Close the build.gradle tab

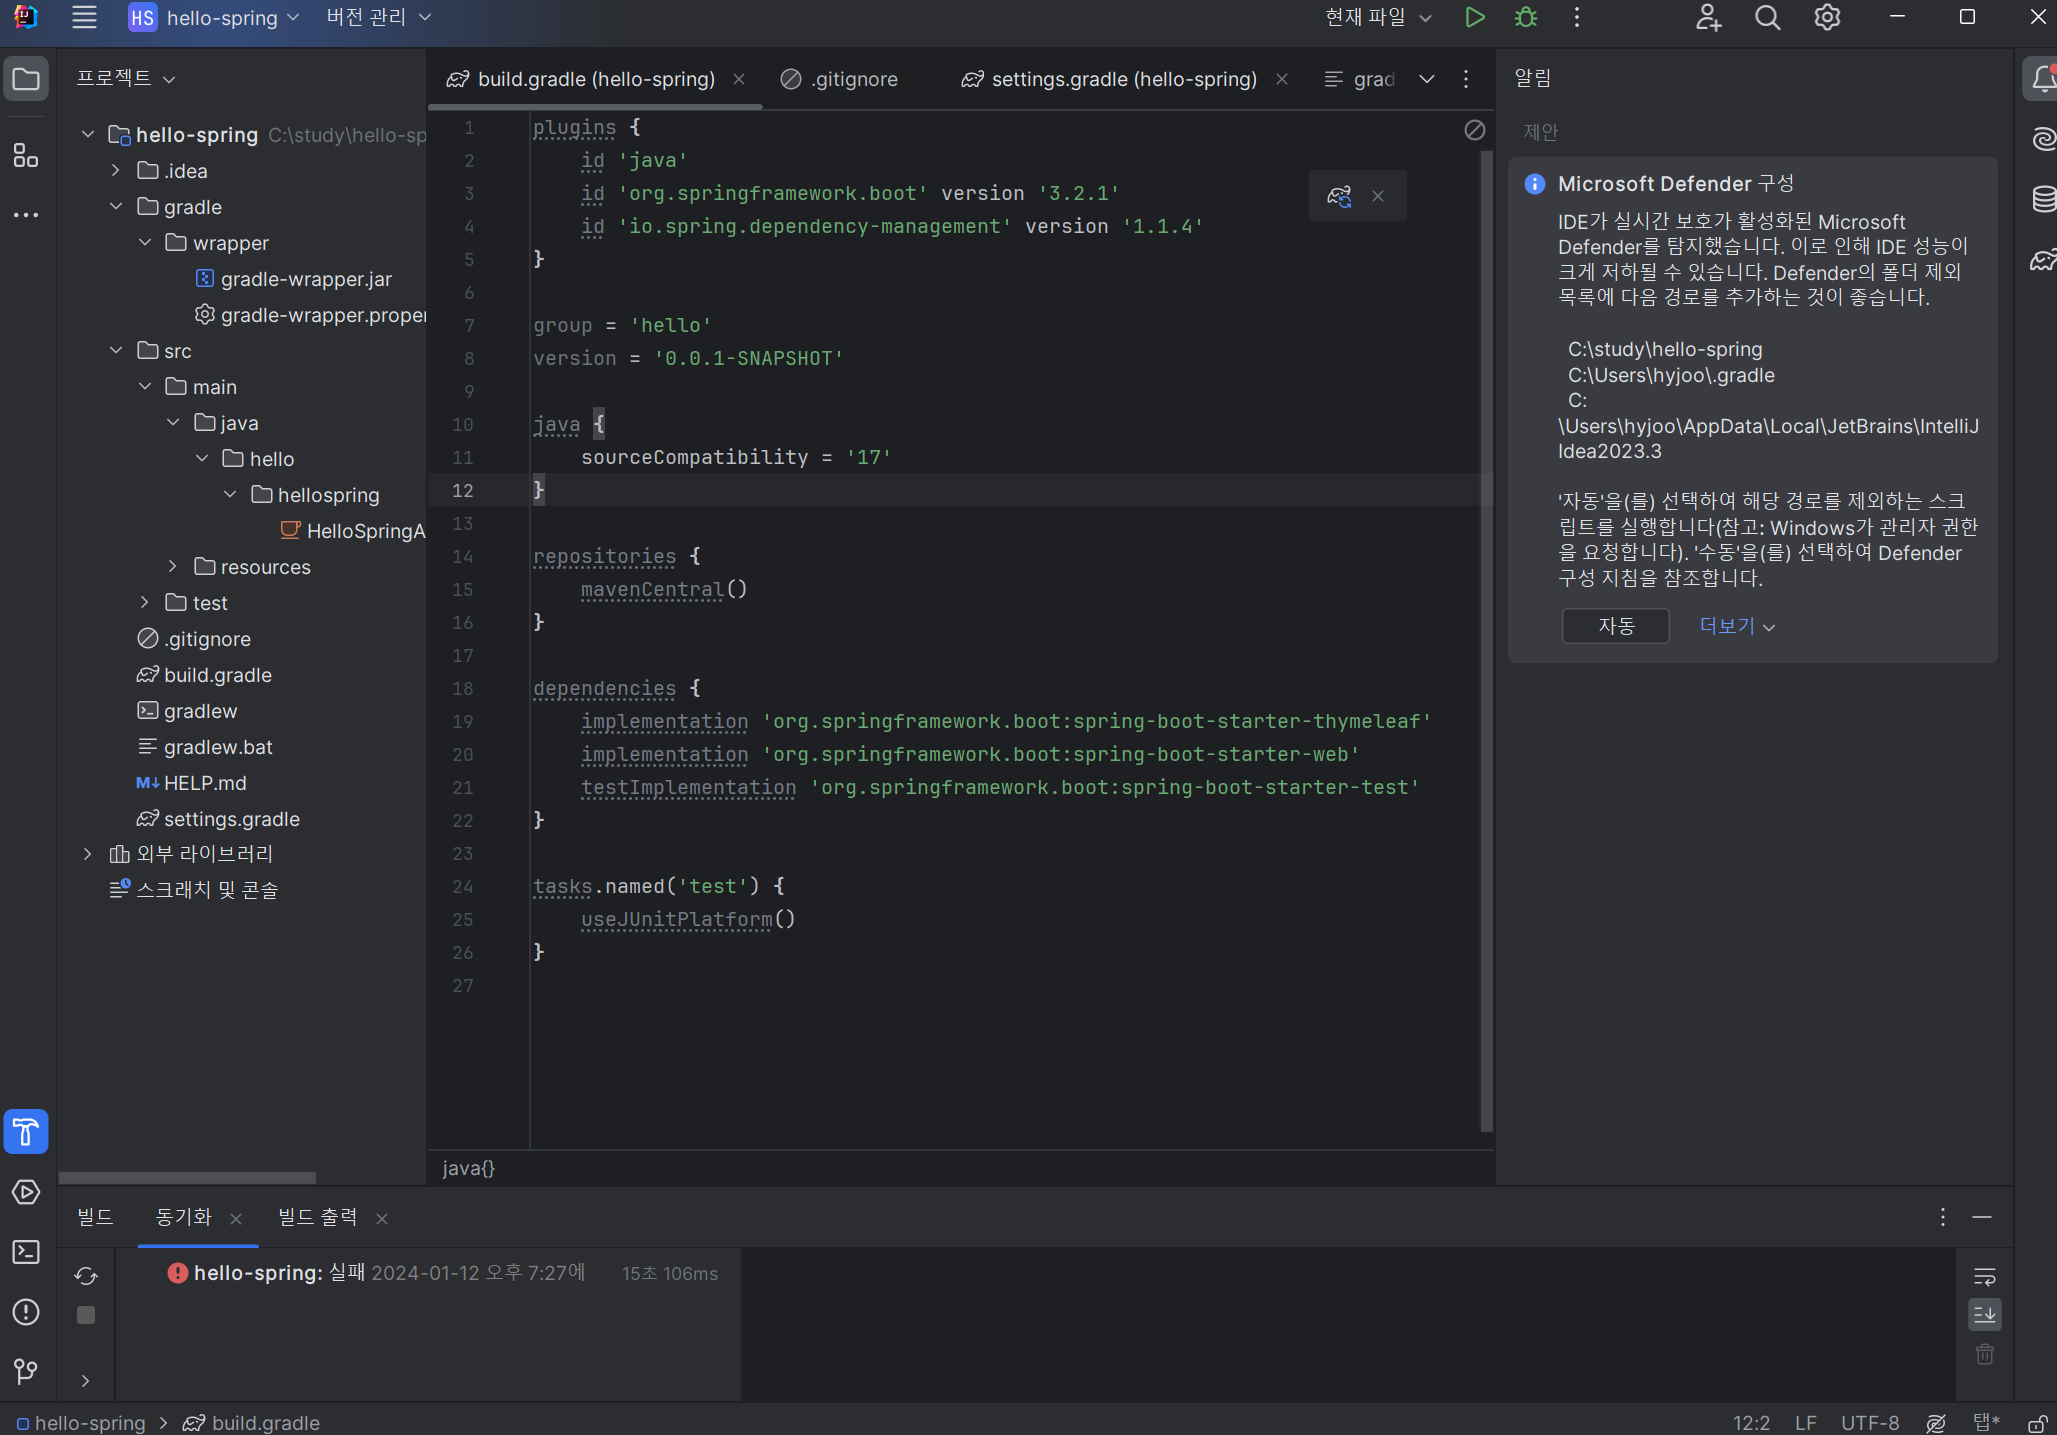(x=739, y=79)
